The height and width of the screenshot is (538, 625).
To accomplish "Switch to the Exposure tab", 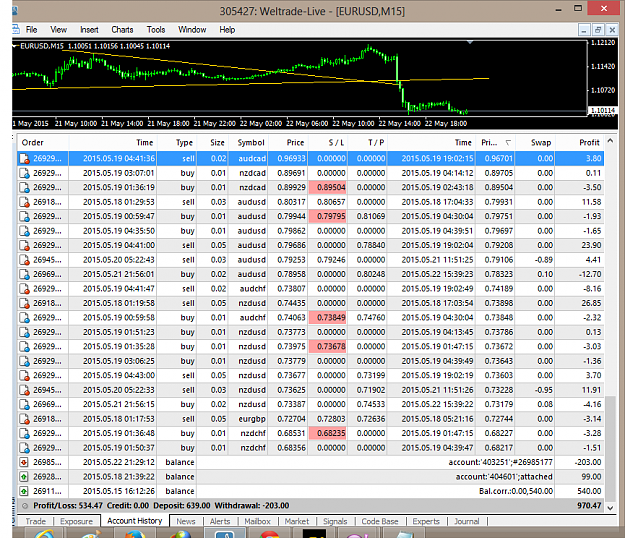I will [x=76, y=521].
